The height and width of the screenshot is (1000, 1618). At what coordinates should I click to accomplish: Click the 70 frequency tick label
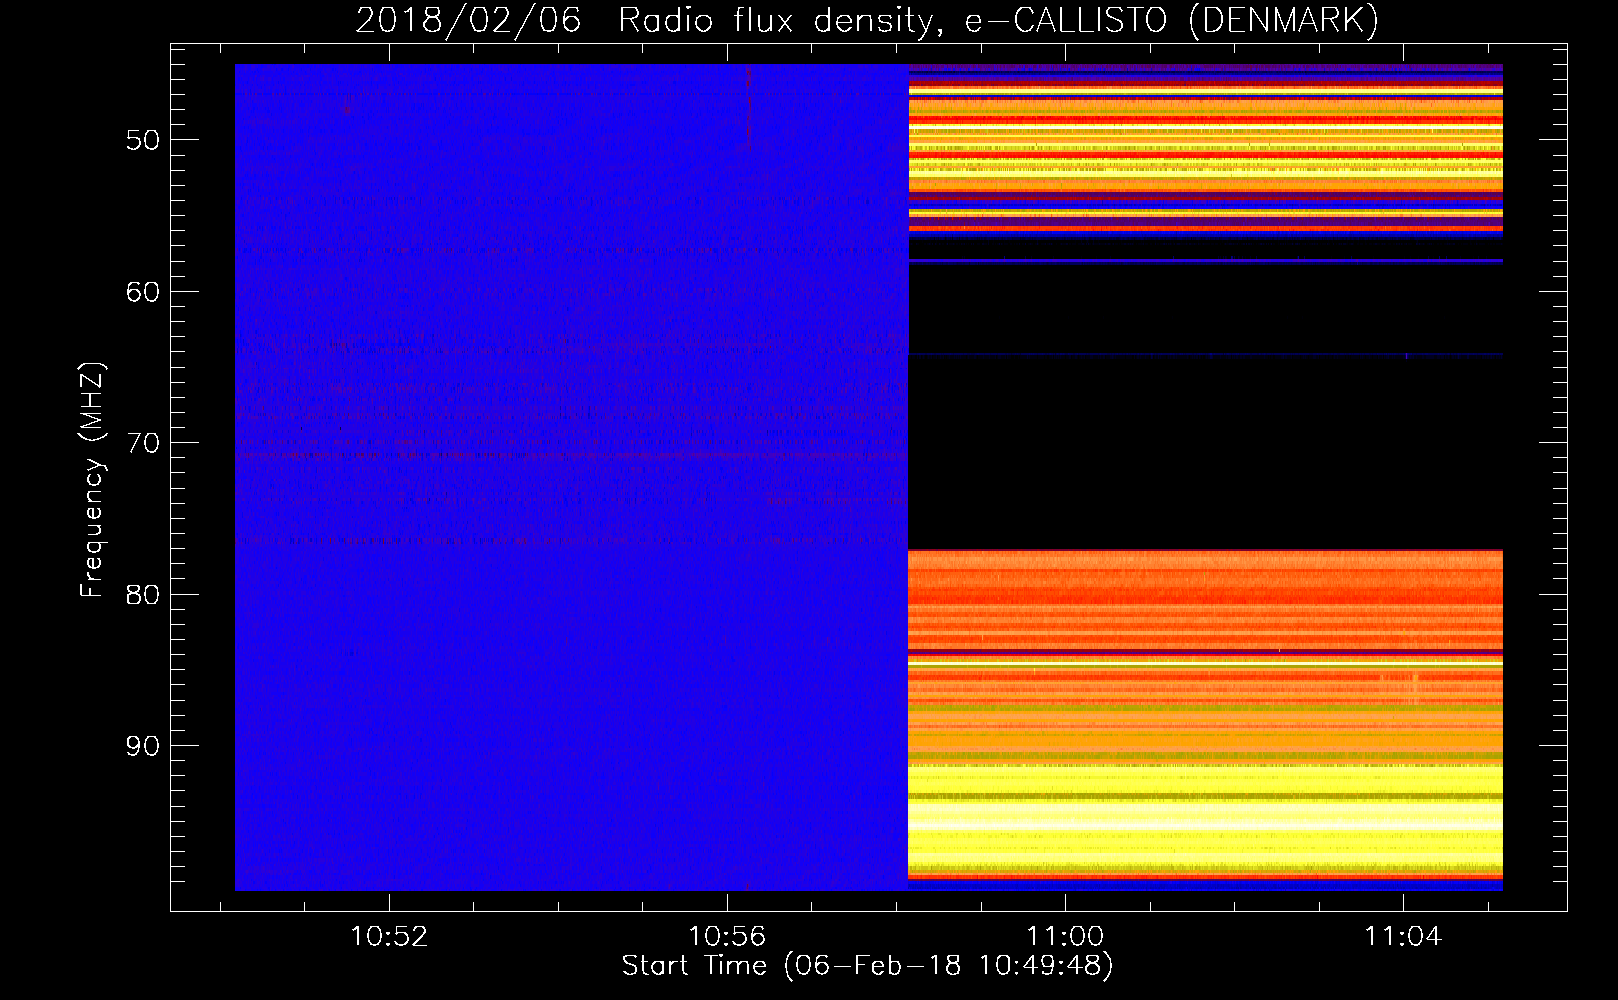click(x=143, y=443)
